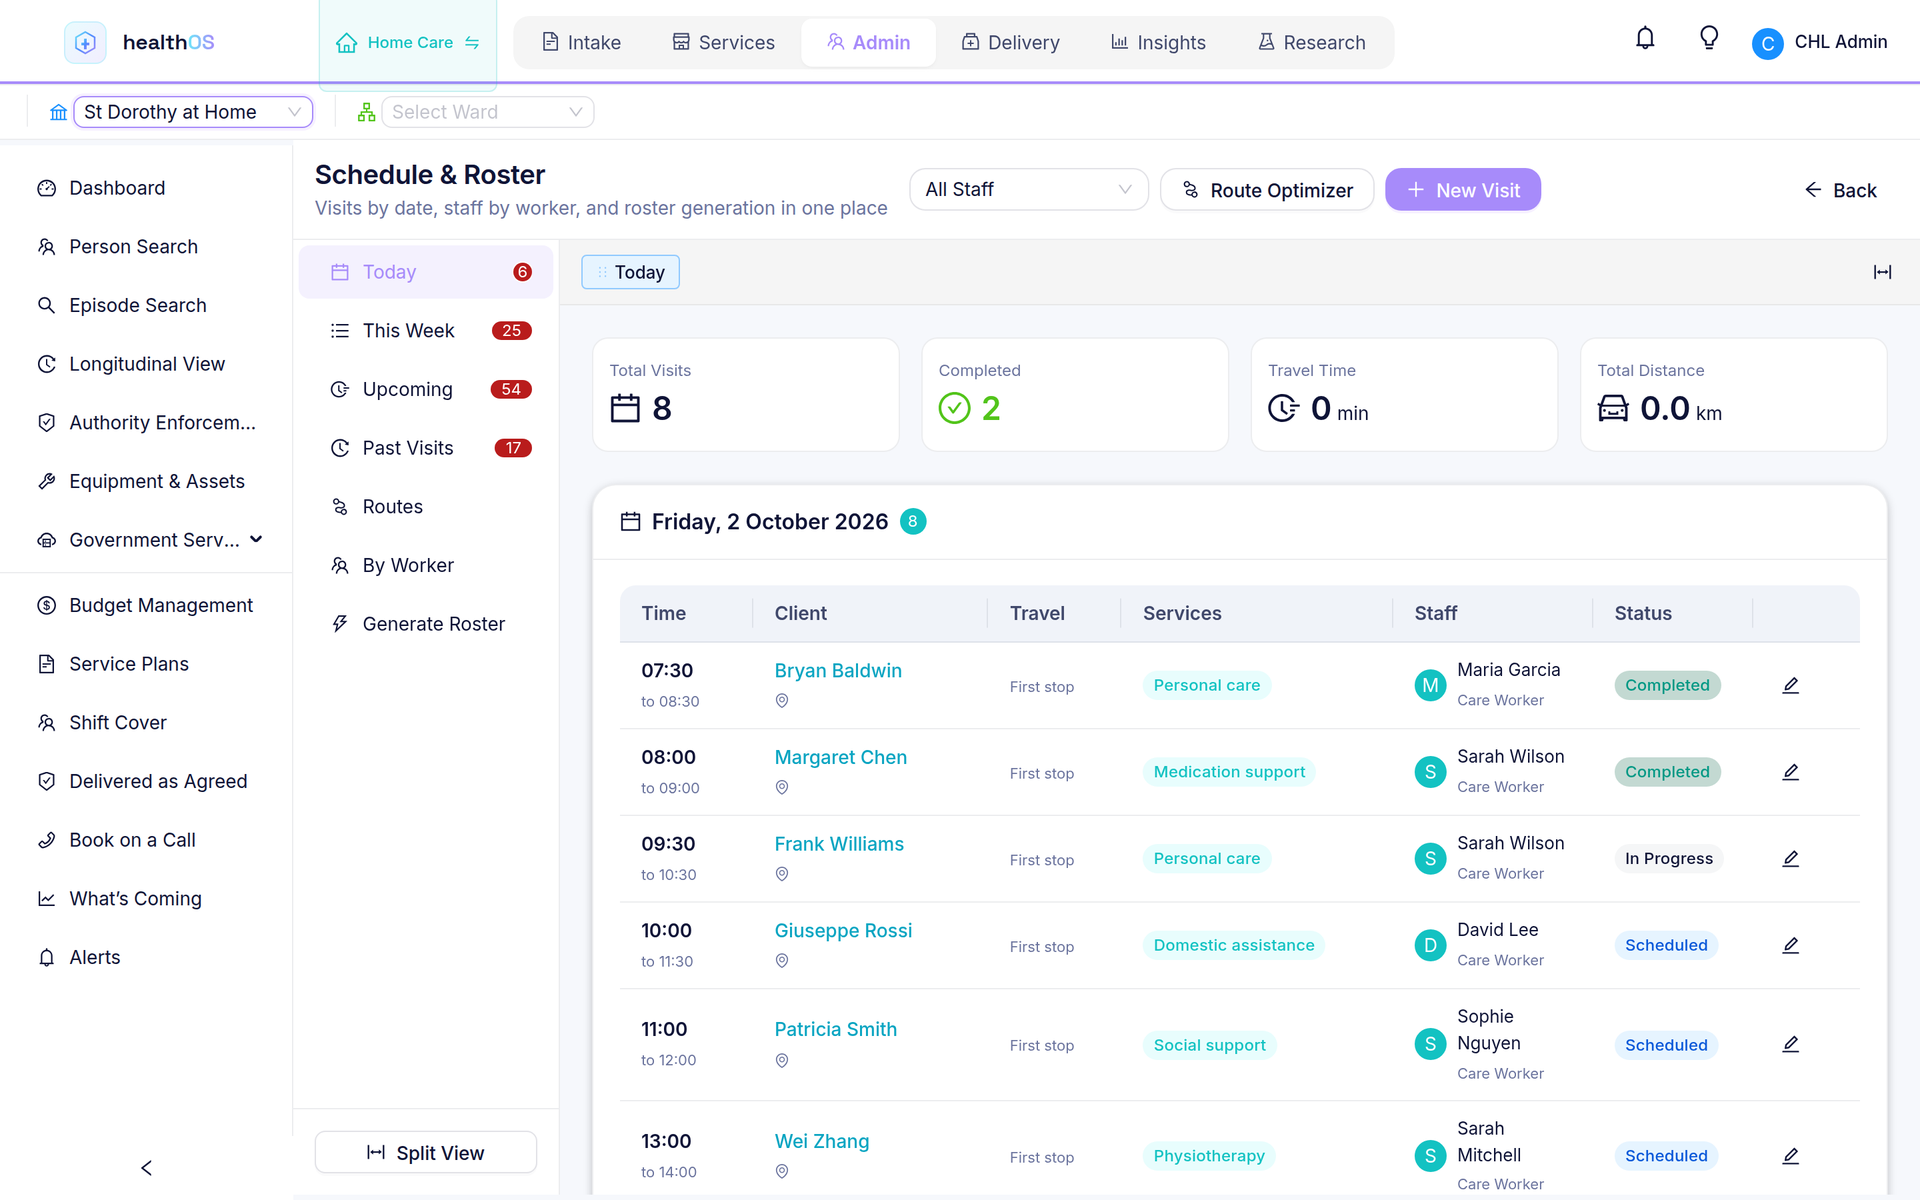Image resolution: width=1920 pixels, height=1200 pixels.
Task: Collapse the left sidebar with the arrow
Action: coord(146,1168)
